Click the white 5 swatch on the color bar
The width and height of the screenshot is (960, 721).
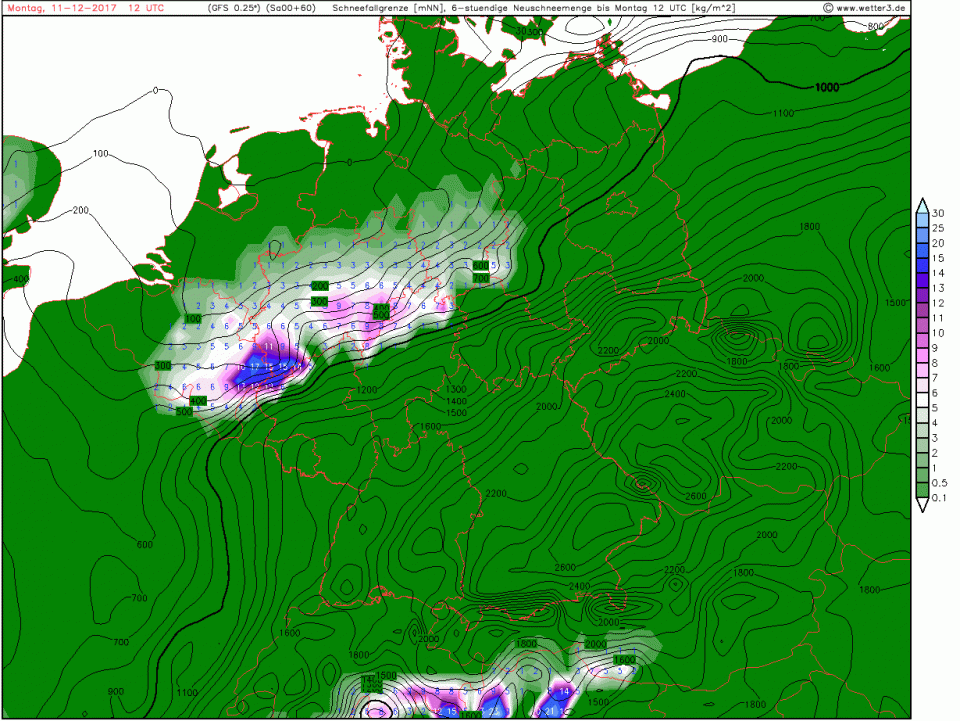click(x=923, y=408)
